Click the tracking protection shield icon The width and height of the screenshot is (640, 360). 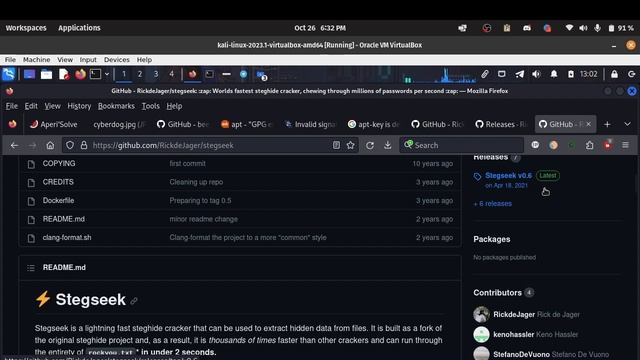pyautogui.click(x=70, y=145)
